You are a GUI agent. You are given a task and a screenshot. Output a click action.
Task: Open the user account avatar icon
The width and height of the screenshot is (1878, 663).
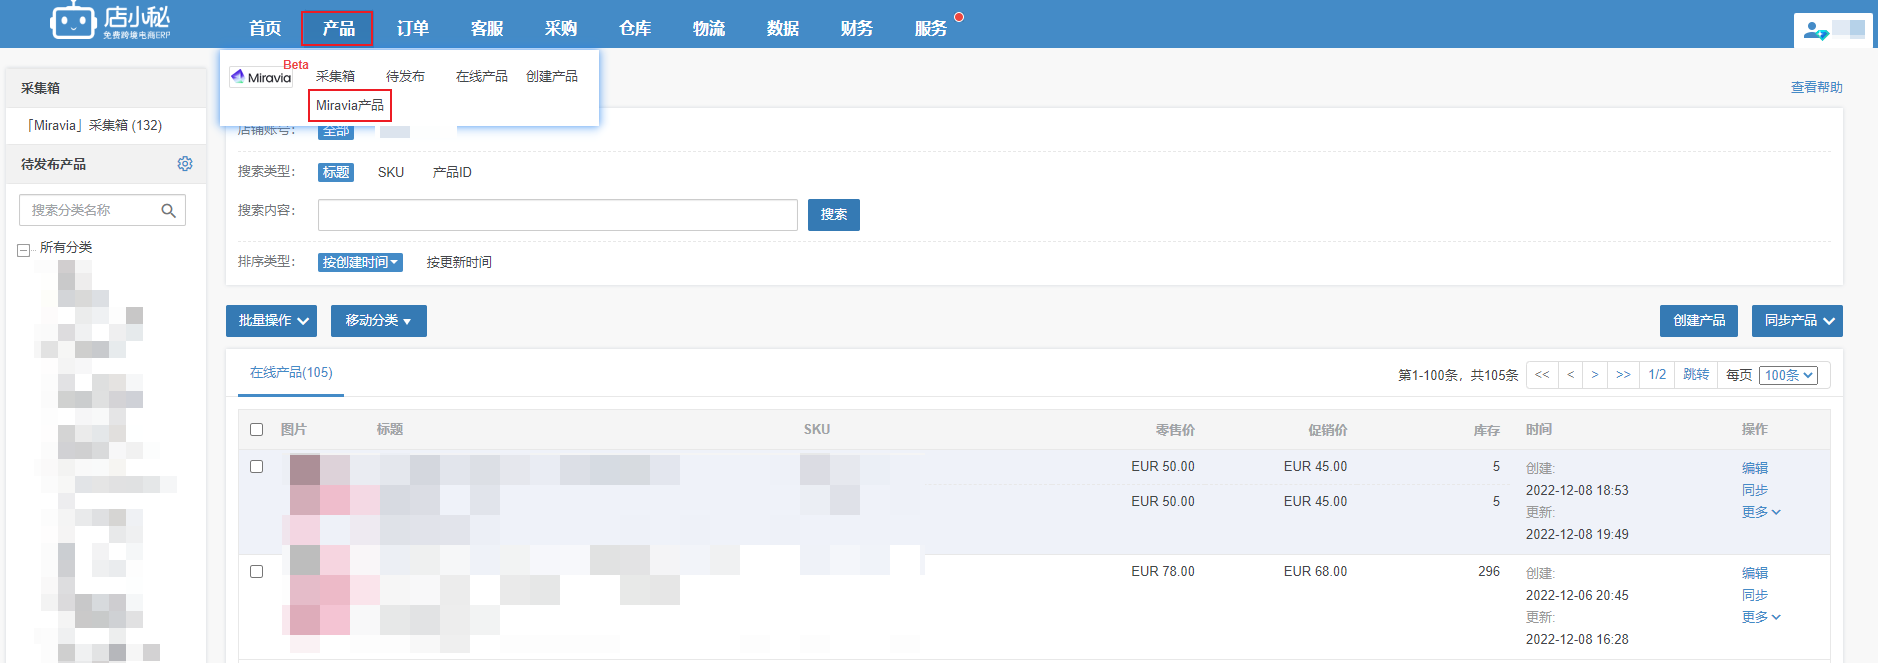1816,31
